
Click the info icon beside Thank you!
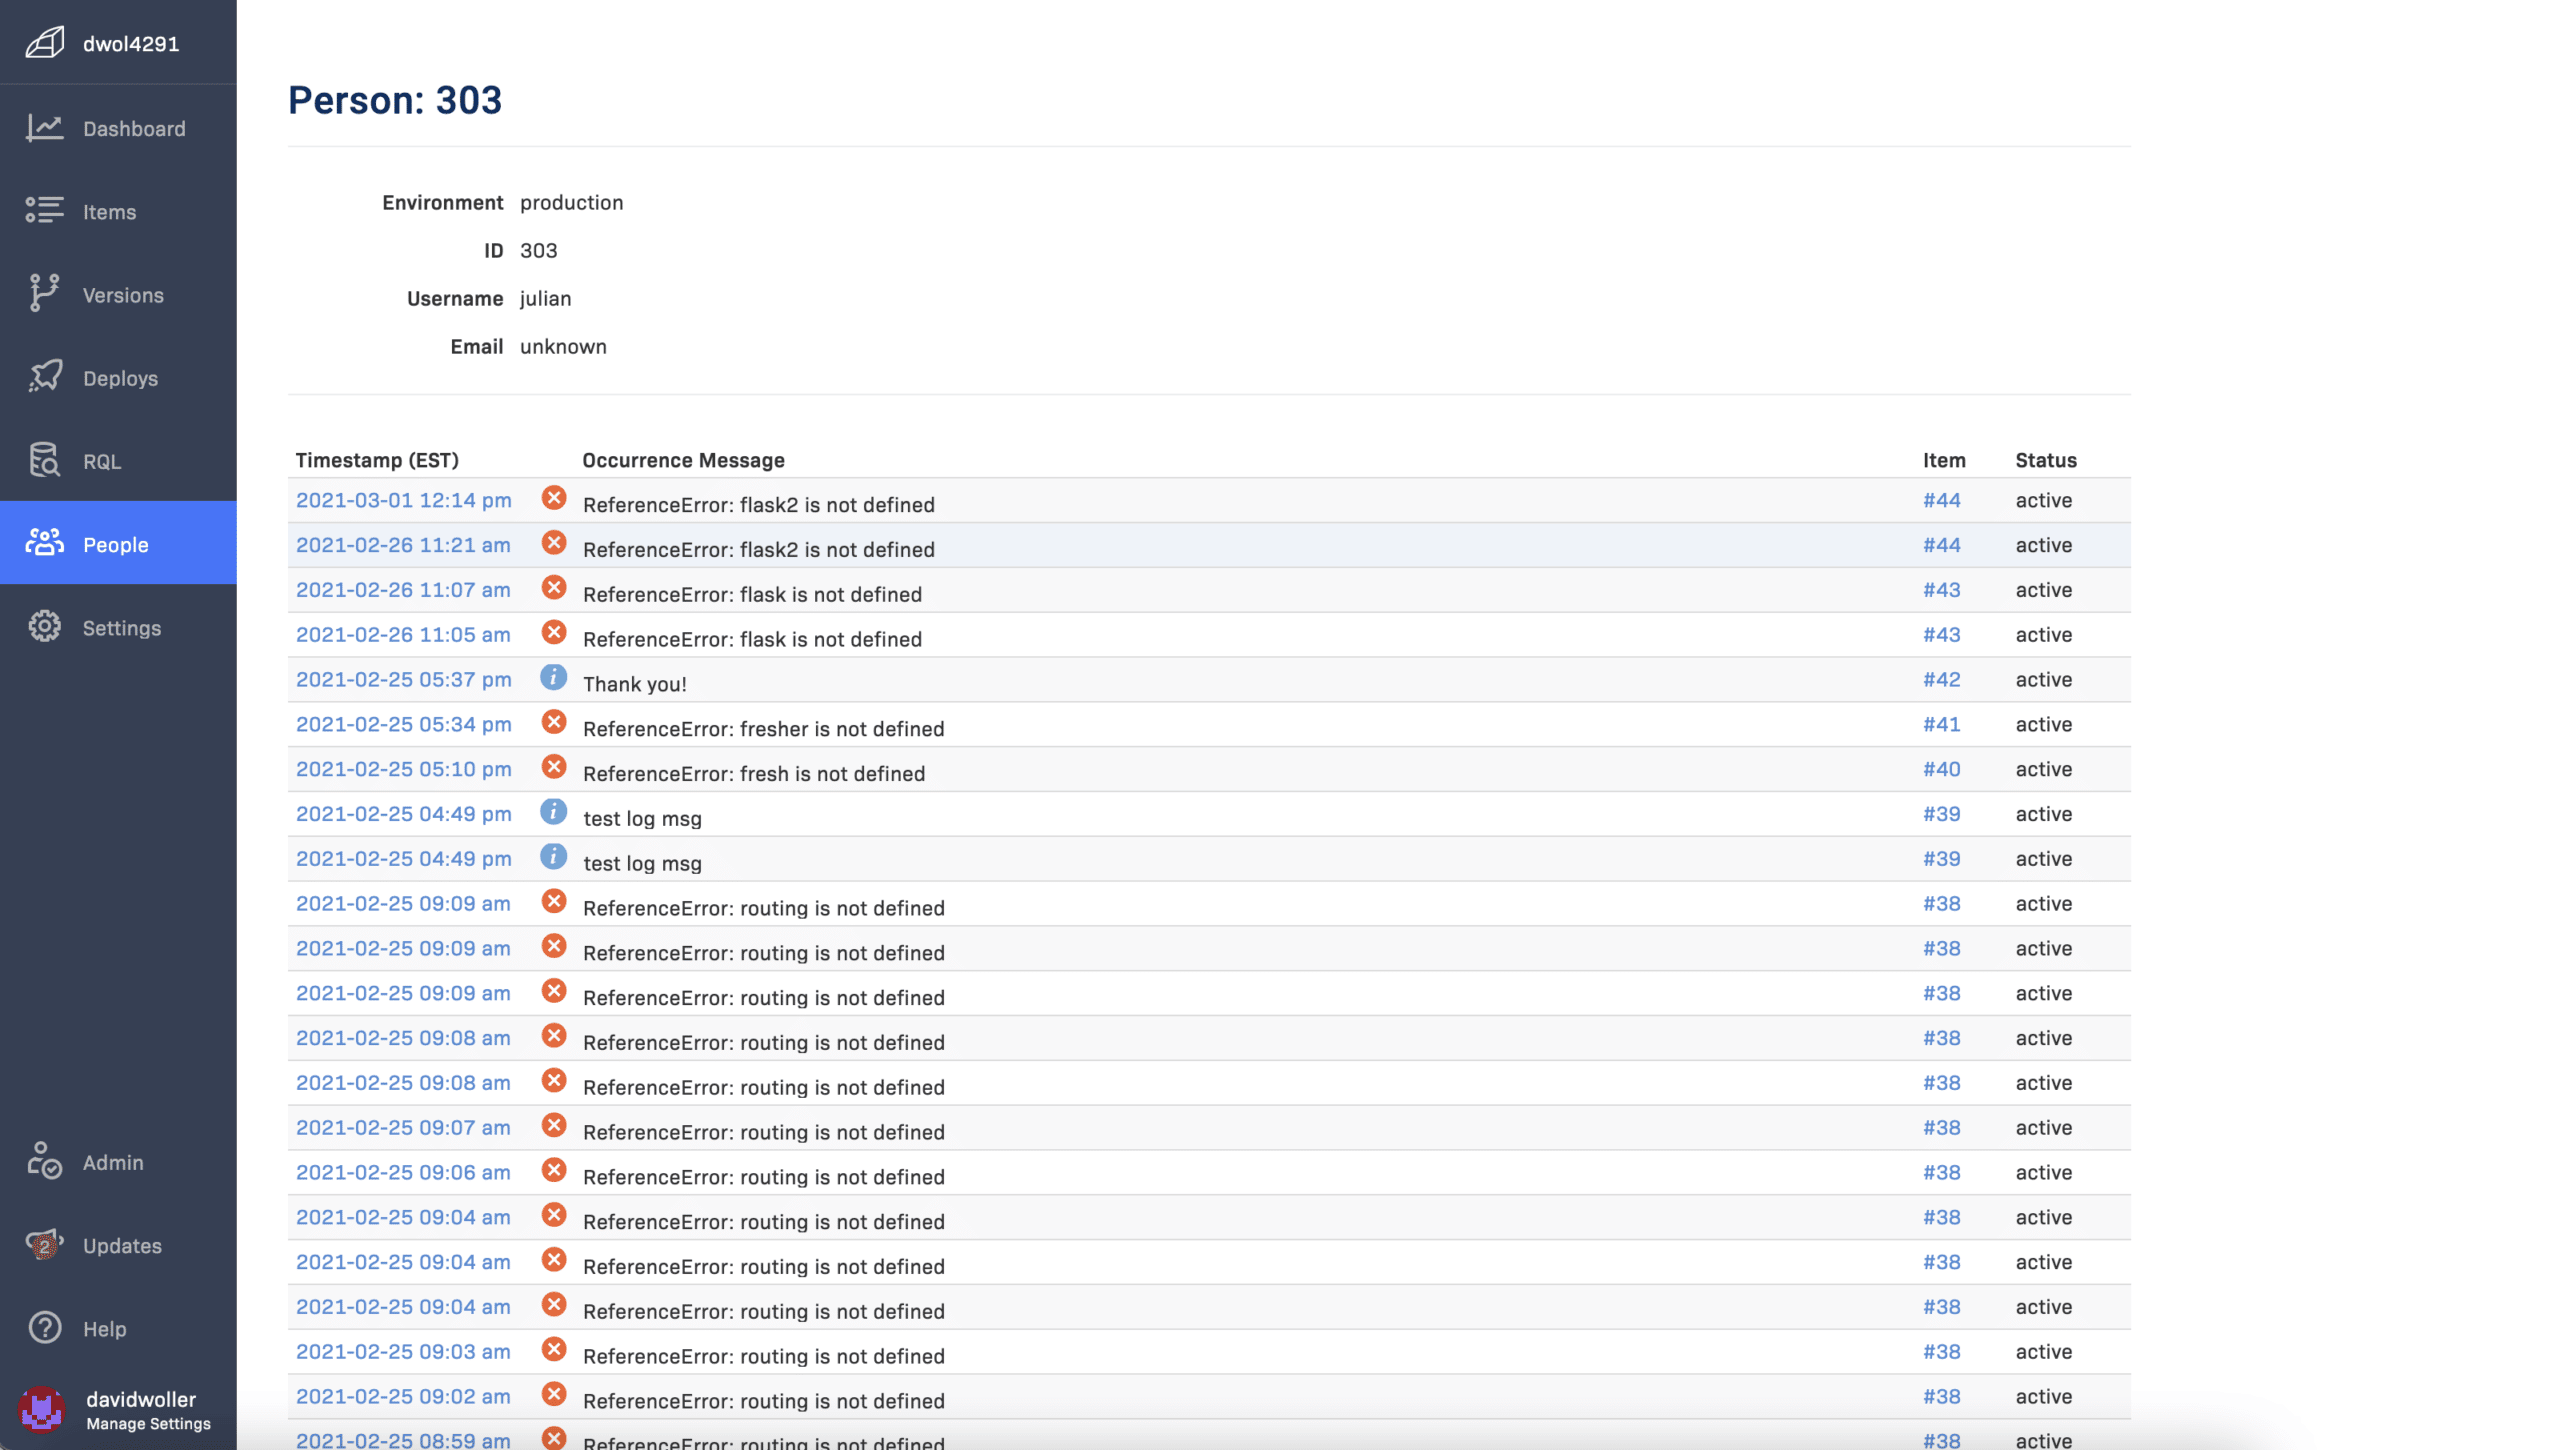(x=553, y=678)
